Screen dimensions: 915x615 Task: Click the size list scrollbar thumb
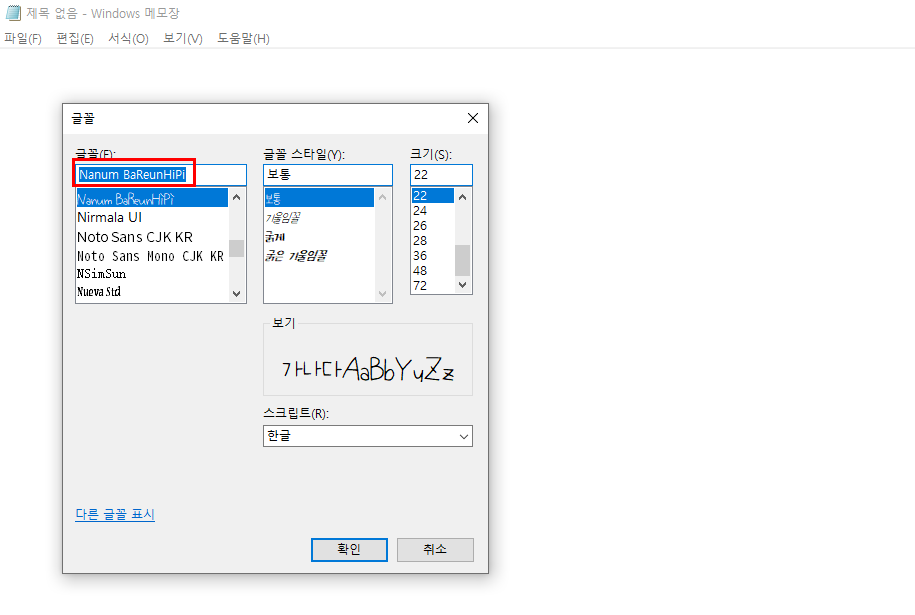point(463,260)
